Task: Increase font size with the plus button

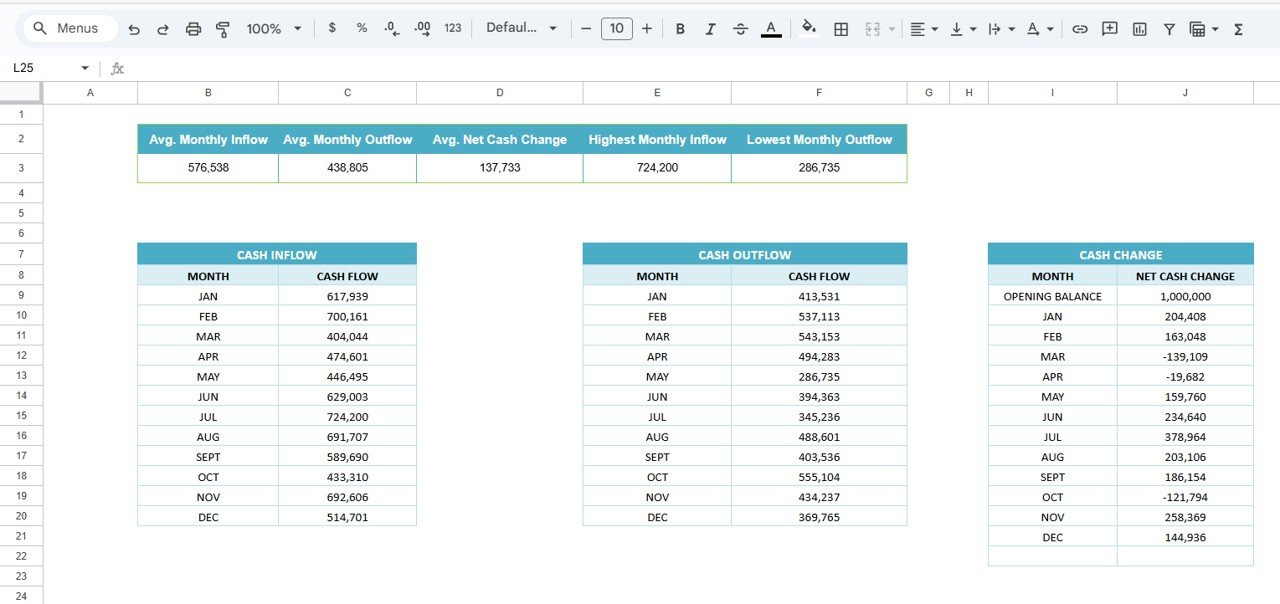Action: pyautogui.click(x=647, y=29)
